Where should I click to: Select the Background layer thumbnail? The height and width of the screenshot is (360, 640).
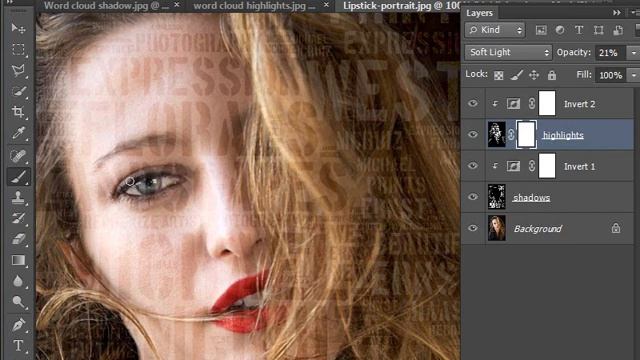[497, 228]
